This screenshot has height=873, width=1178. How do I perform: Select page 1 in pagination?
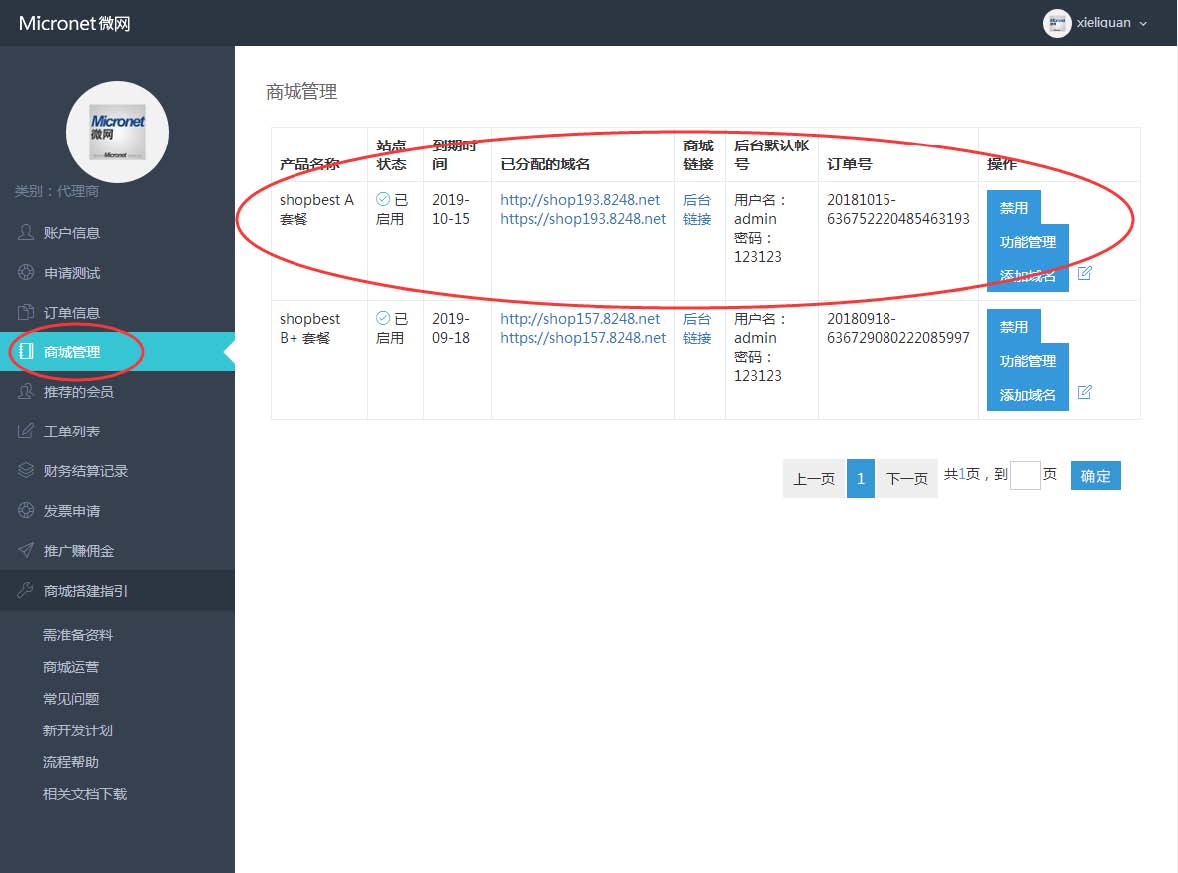coord(861,479)
